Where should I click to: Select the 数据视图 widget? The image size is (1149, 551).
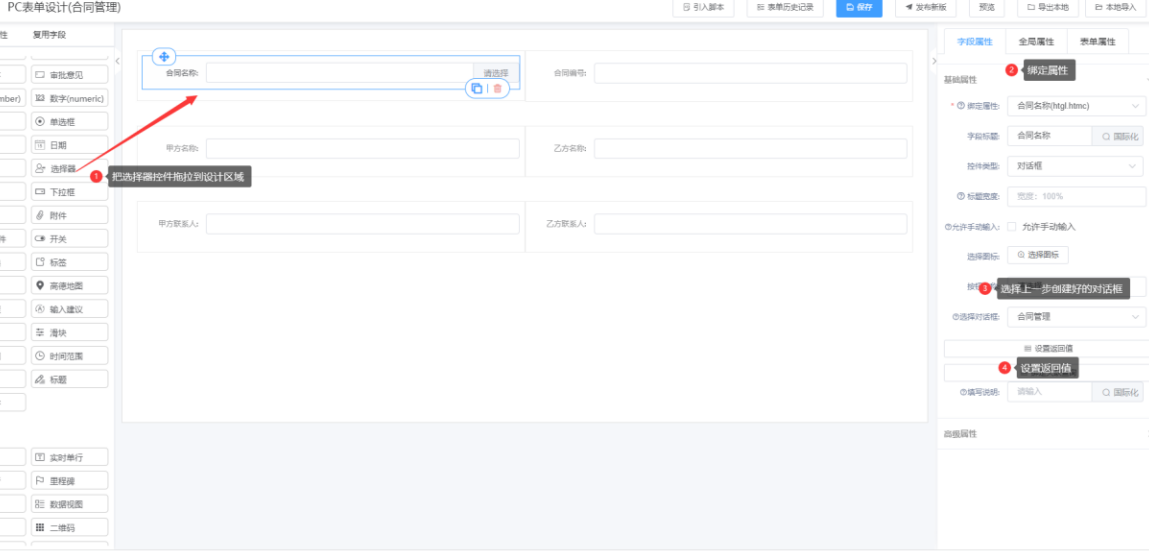pos(70,504)
